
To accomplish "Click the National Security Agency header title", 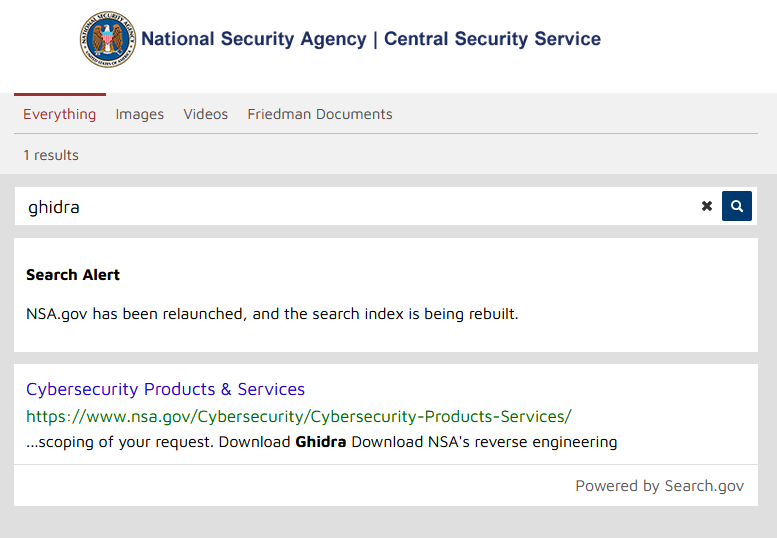I will coord(254,39).
